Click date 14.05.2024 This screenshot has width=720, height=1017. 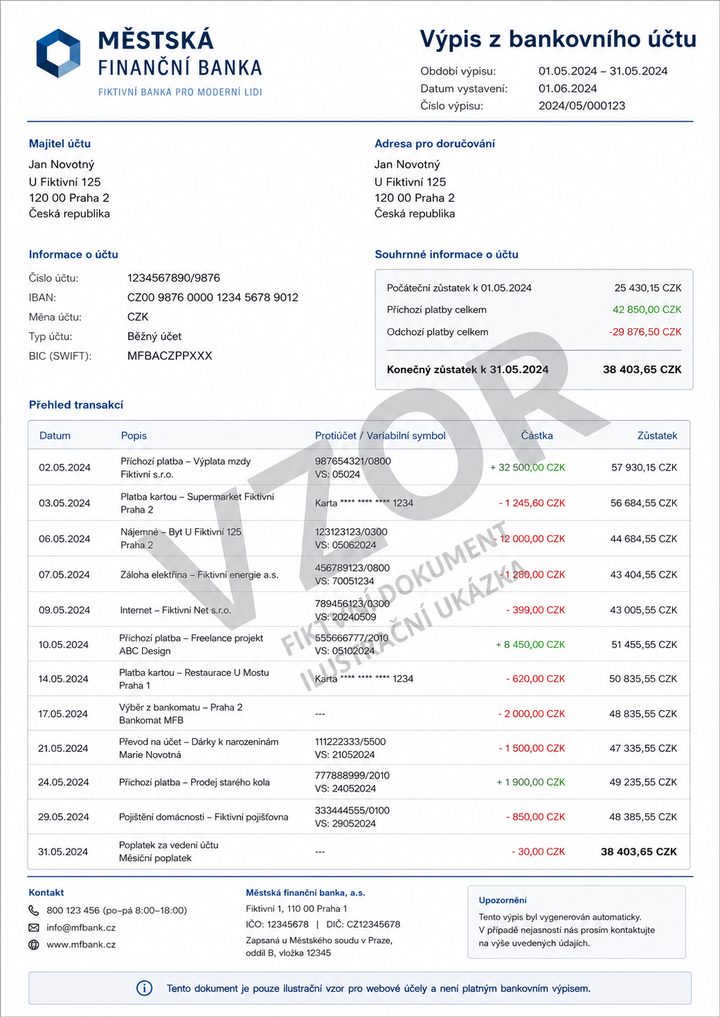63,678
